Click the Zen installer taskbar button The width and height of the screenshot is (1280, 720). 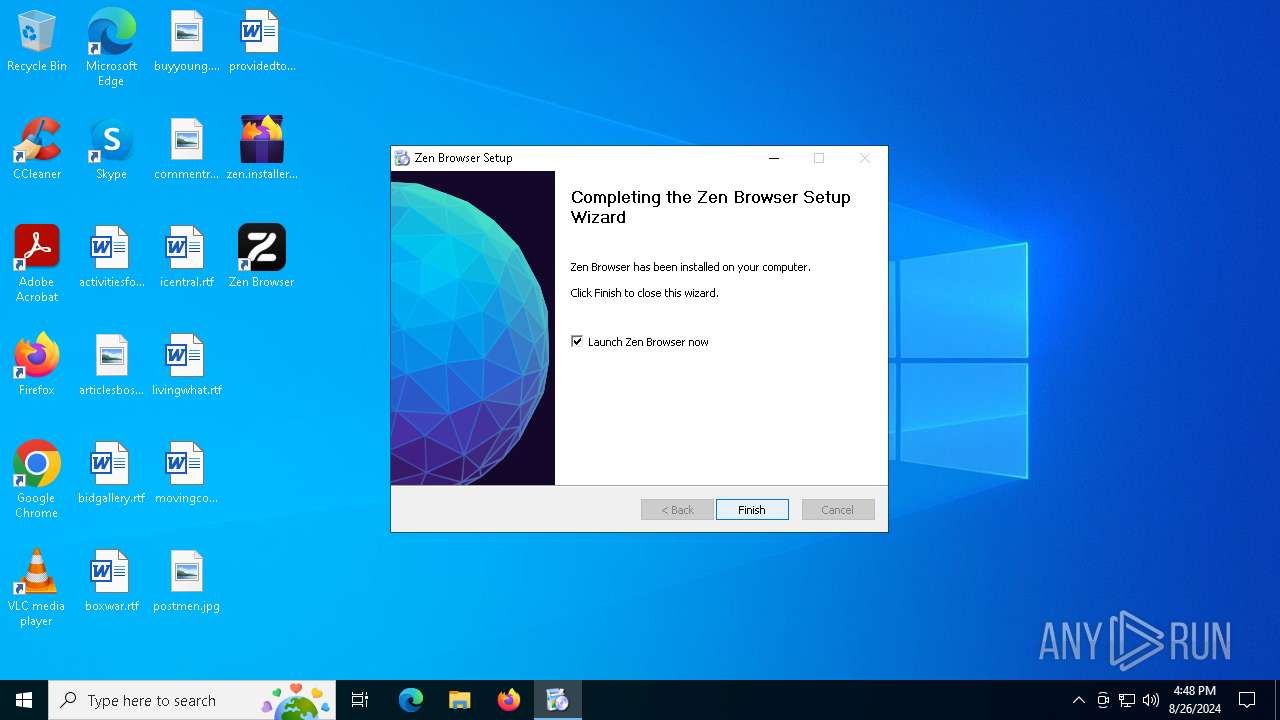[558, 700]
